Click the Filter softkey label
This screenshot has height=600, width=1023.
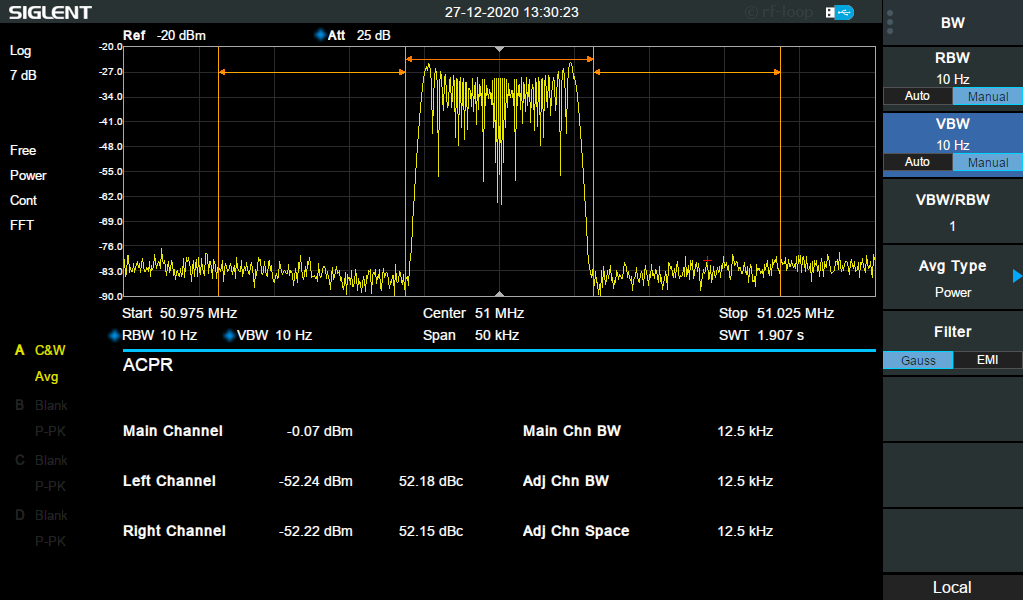tap(953, 332)
